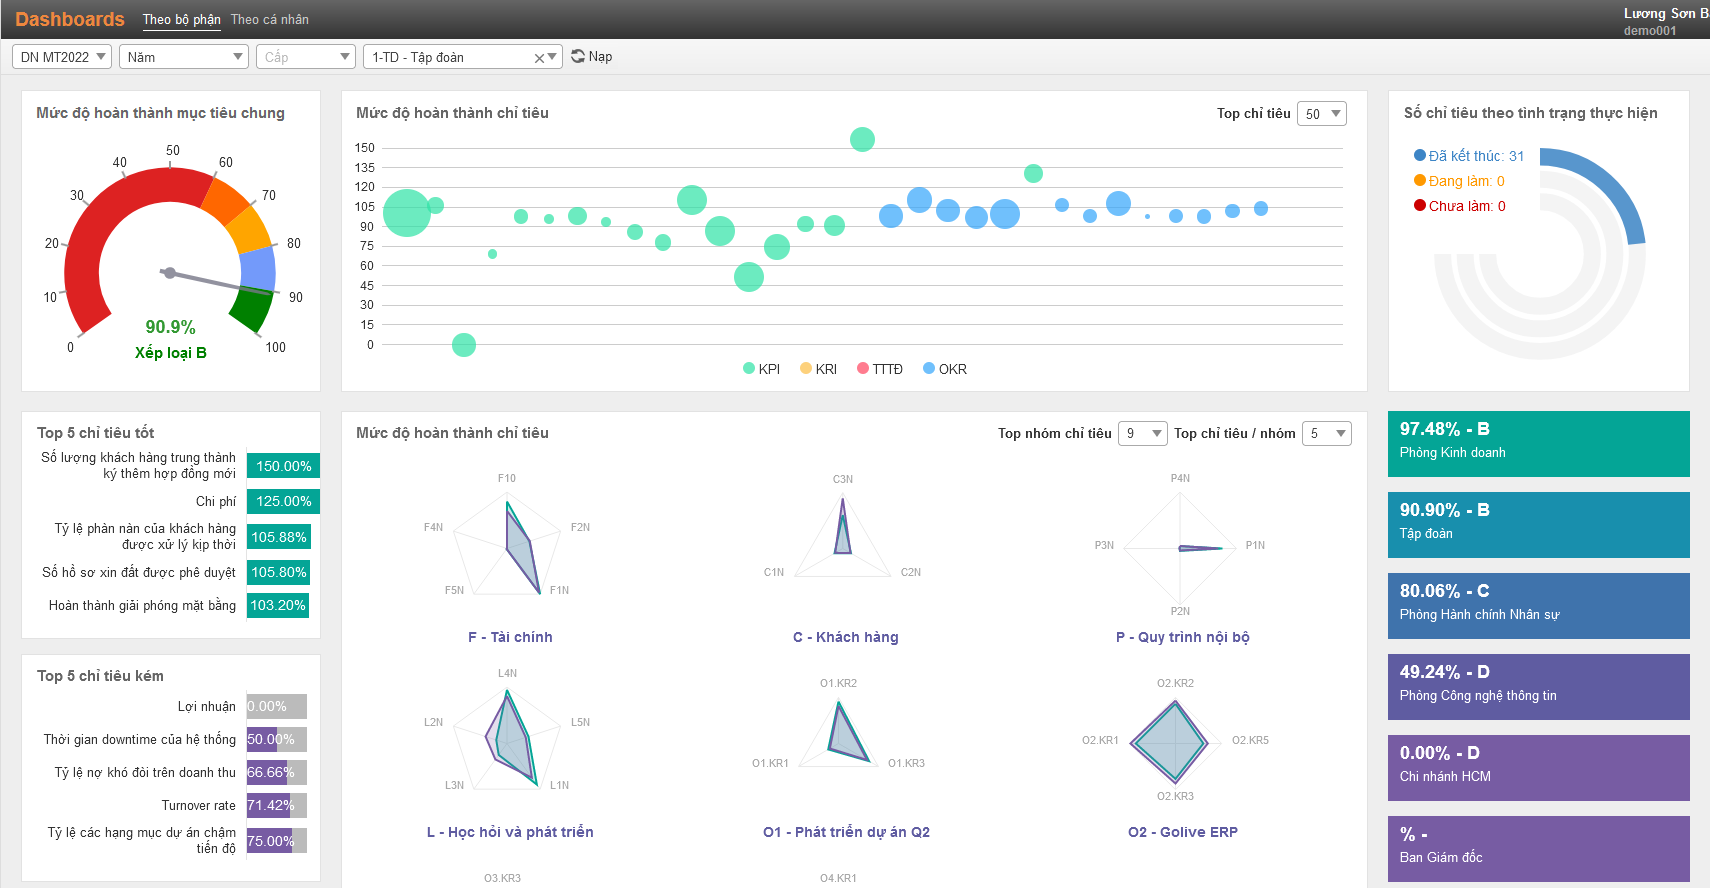Click 'Số hồ sơ xin đất được phê duyệt'

tap(139, 572)
